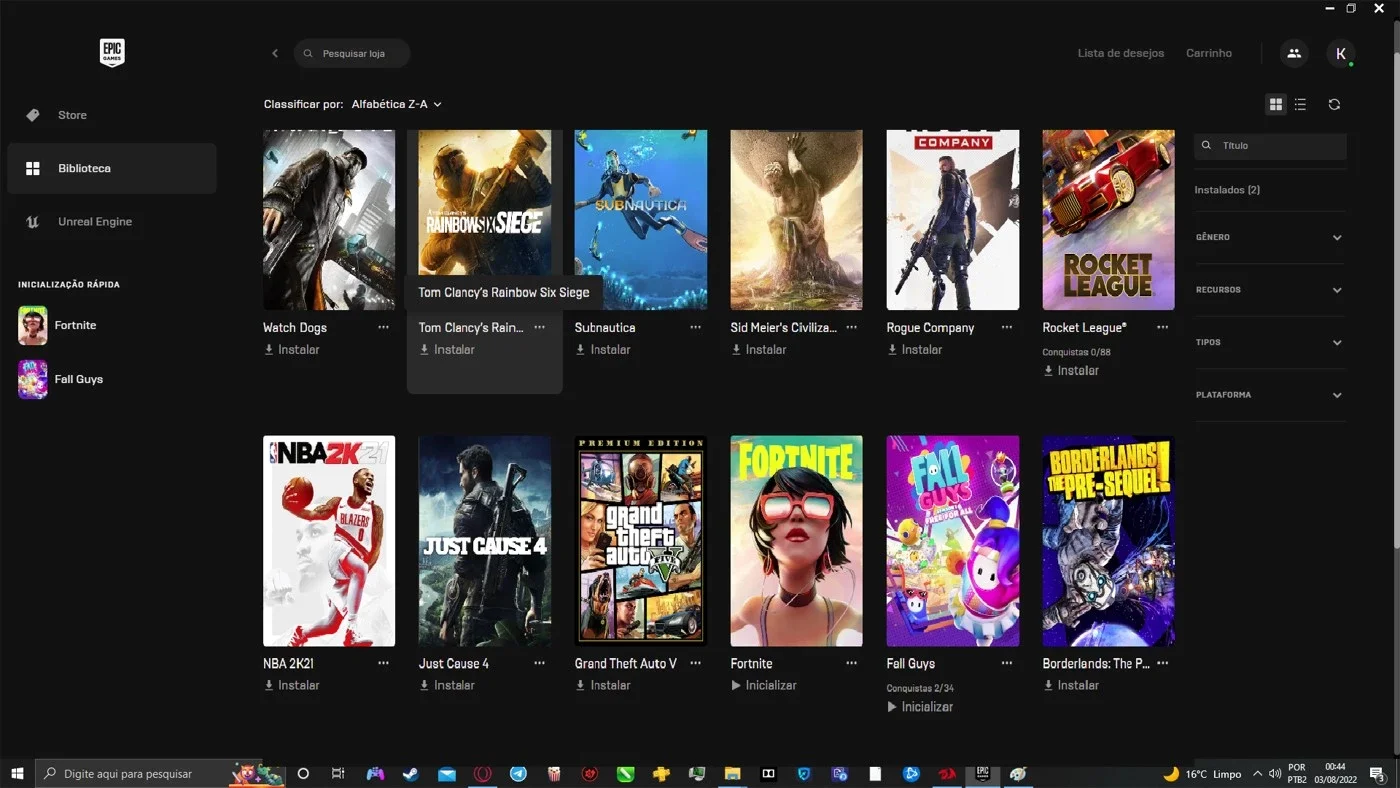Open the Alfabética Z-A sort dropdown
This screenshot has width=1400, height=788.
pos(397,104)
